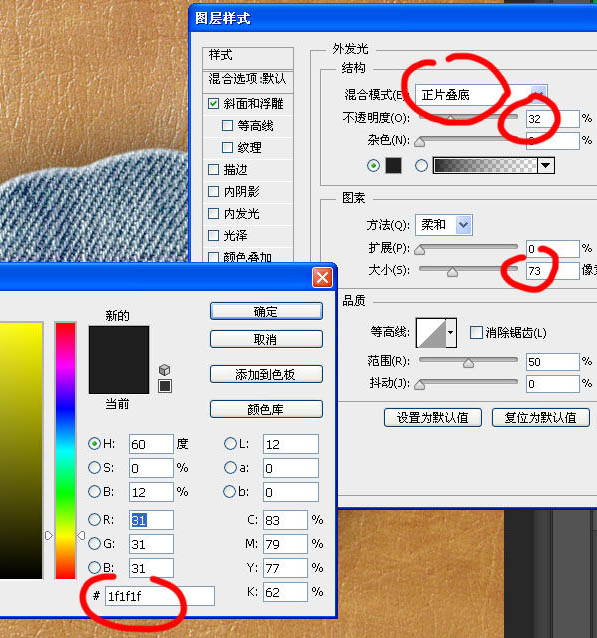
Task: Check the 消除锯齿 checkbox
Action: pos(476,332)
